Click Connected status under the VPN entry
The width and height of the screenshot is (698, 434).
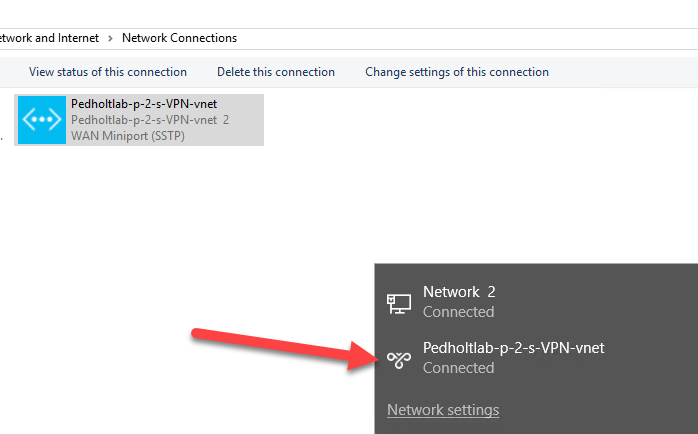tap(459, 368)
